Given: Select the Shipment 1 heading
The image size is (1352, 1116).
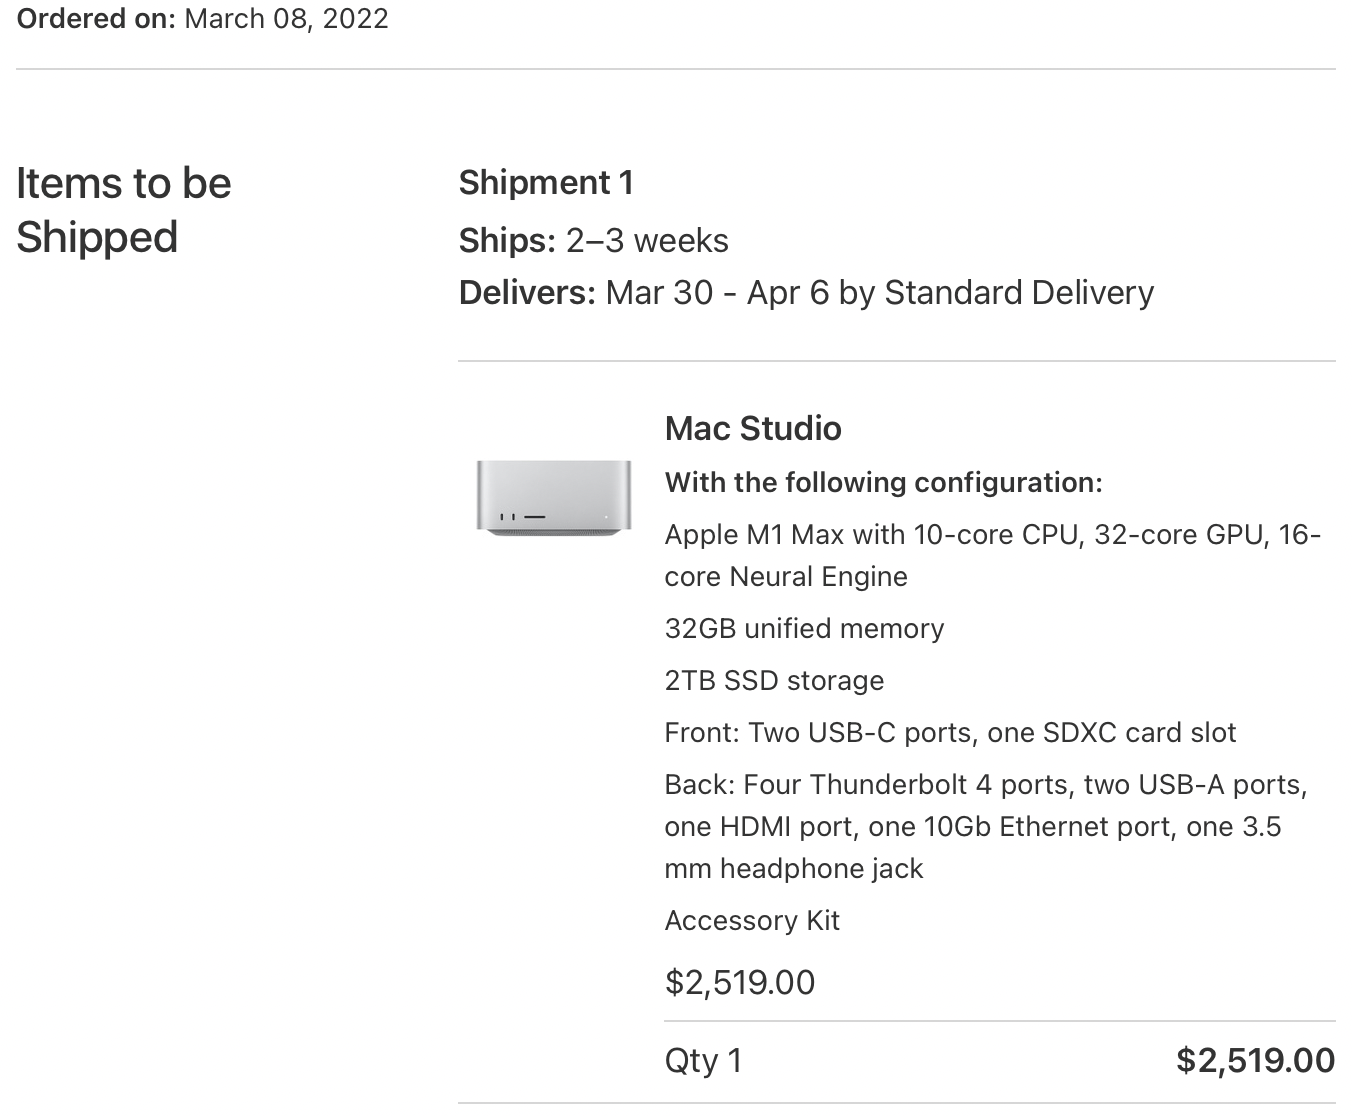Looking at the screenshot, I should (x=546, y=183).
